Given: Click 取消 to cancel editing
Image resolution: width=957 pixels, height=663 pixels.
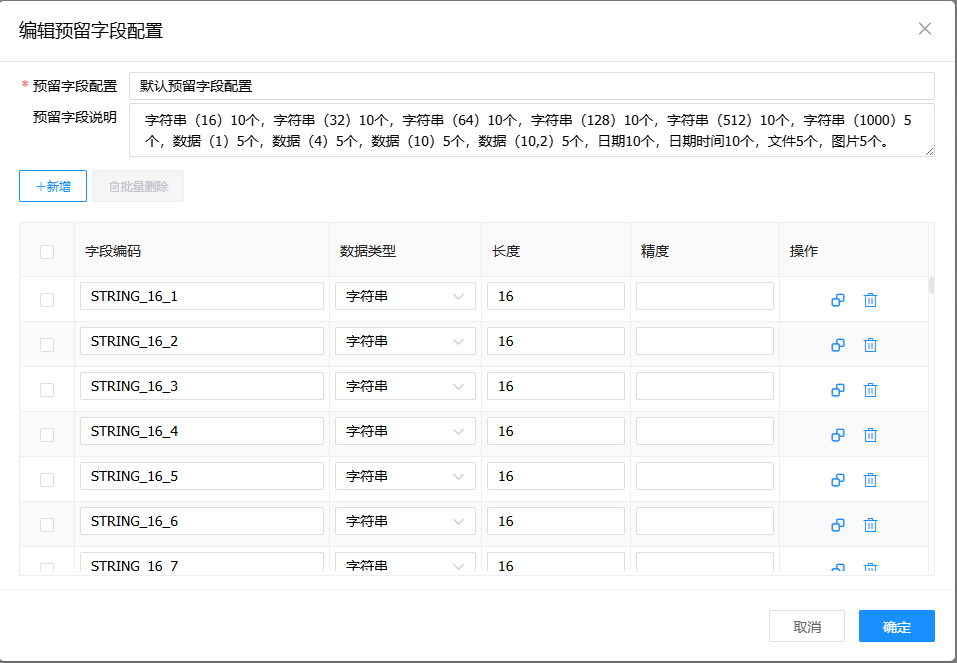Looking at the screenshot, I should tap(806, 627).
